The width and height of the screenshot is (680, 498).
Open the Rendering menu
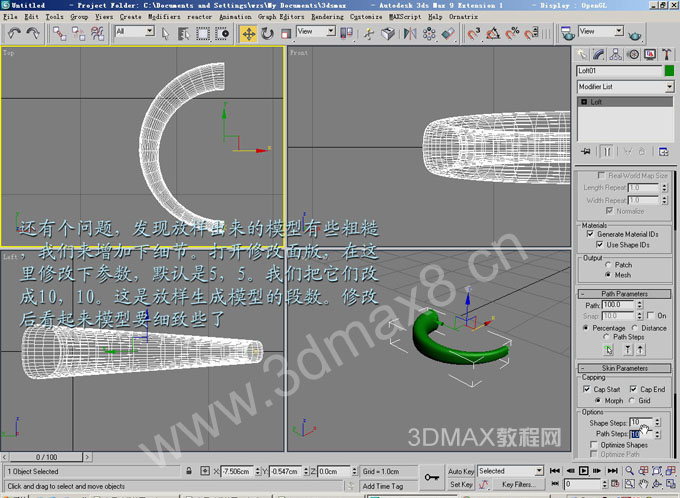click(x=327, y=16)
